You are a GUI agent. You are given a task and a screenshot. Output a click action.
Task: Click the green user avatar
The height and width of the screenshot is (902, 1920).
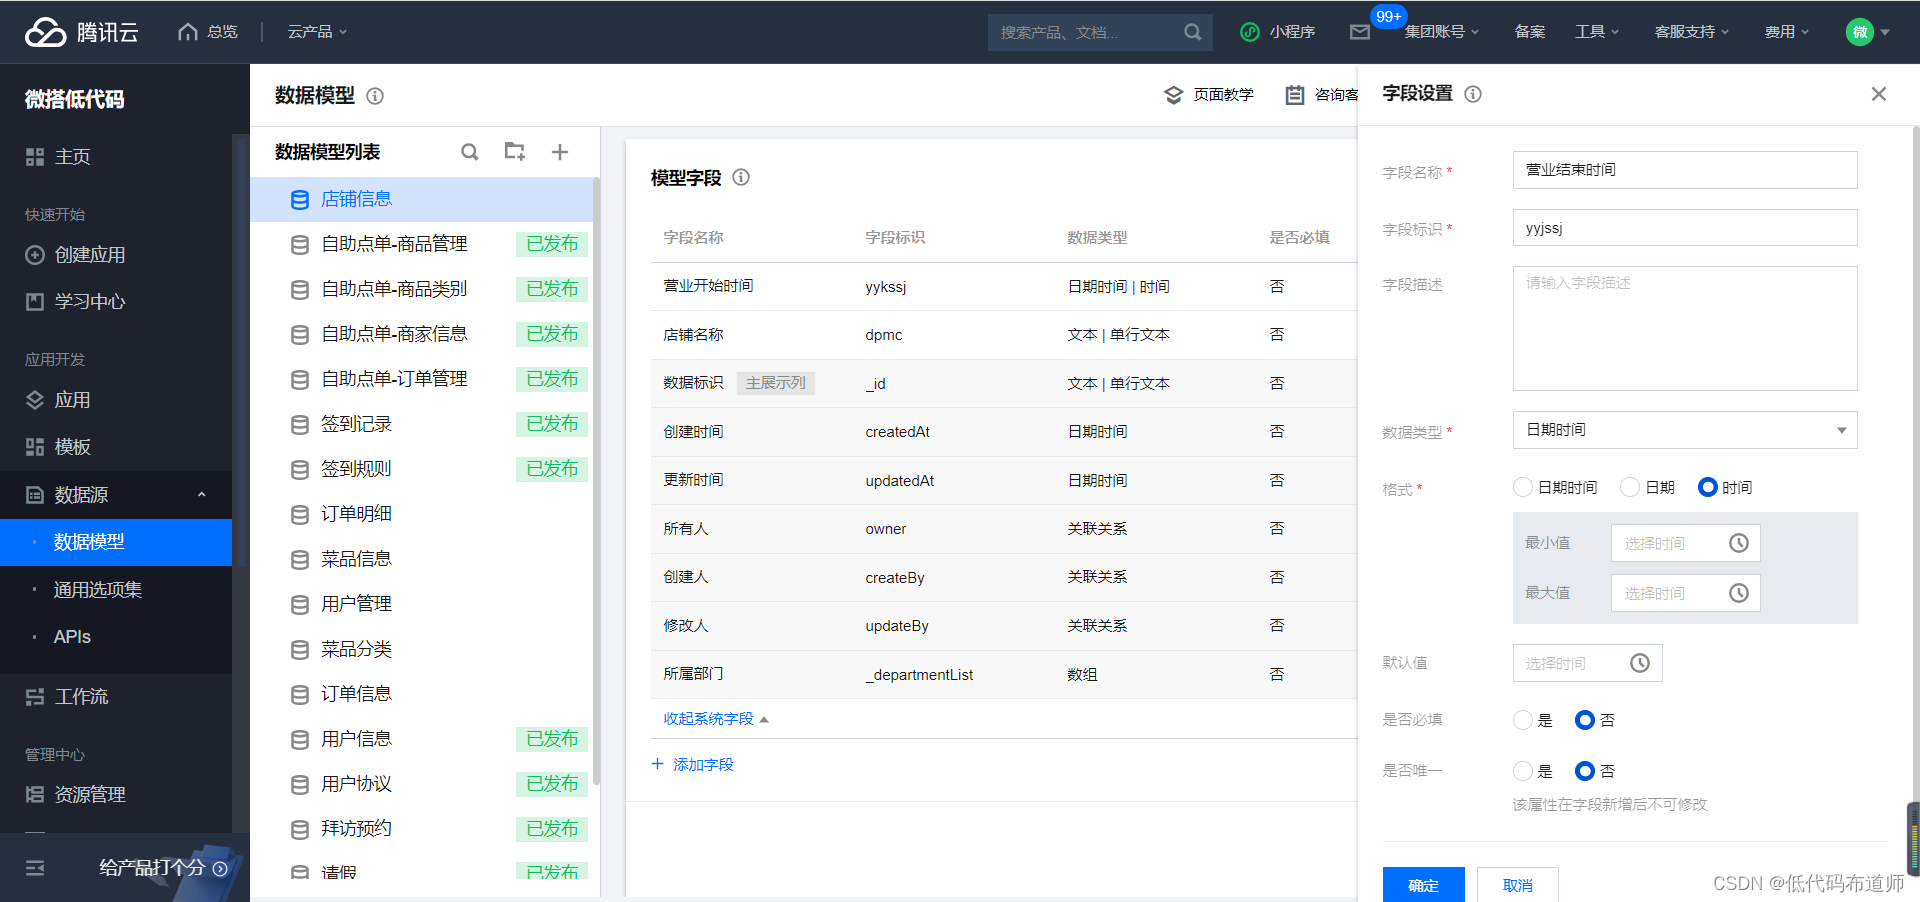[1859, 32]
